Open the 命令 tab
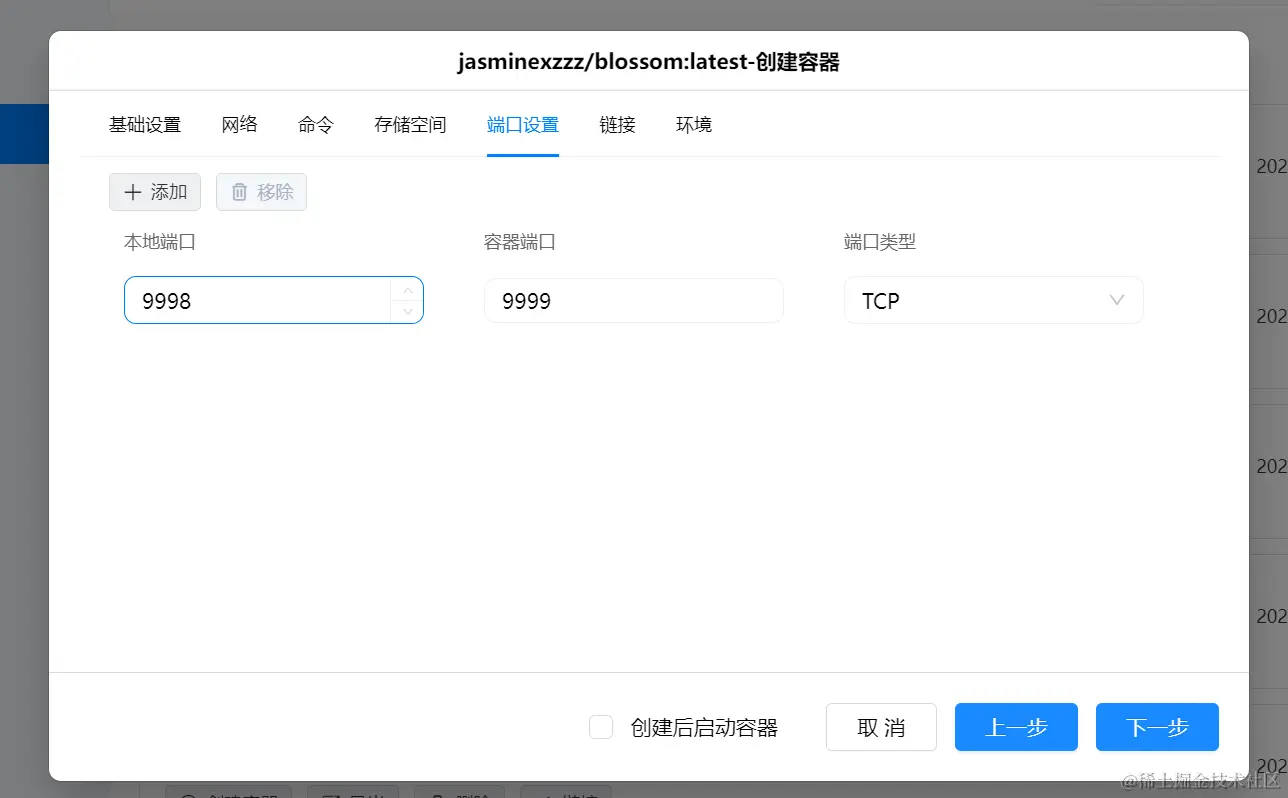This screenshot has width=1288, height=798. (x=314, y=124)
